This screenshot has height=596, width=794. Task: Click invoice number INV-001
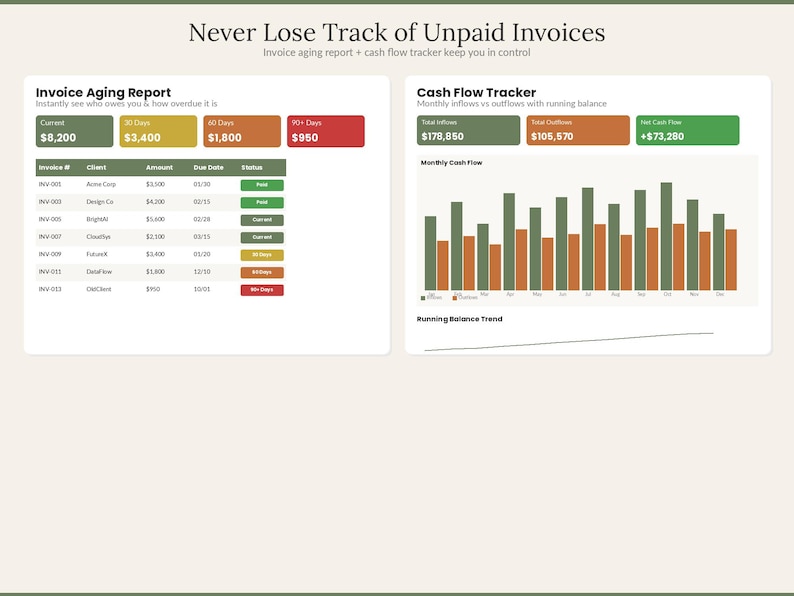pyautogui.click(x=50, y=184)
